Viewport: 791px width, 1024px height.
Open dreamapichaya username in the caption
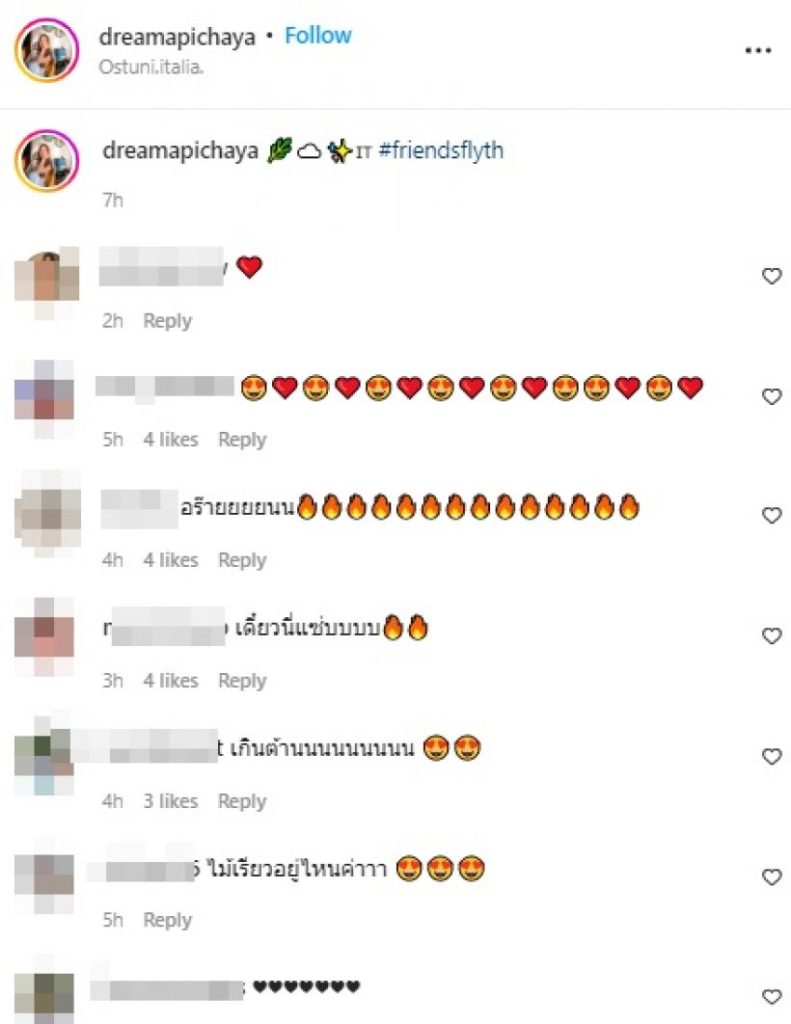180,151
